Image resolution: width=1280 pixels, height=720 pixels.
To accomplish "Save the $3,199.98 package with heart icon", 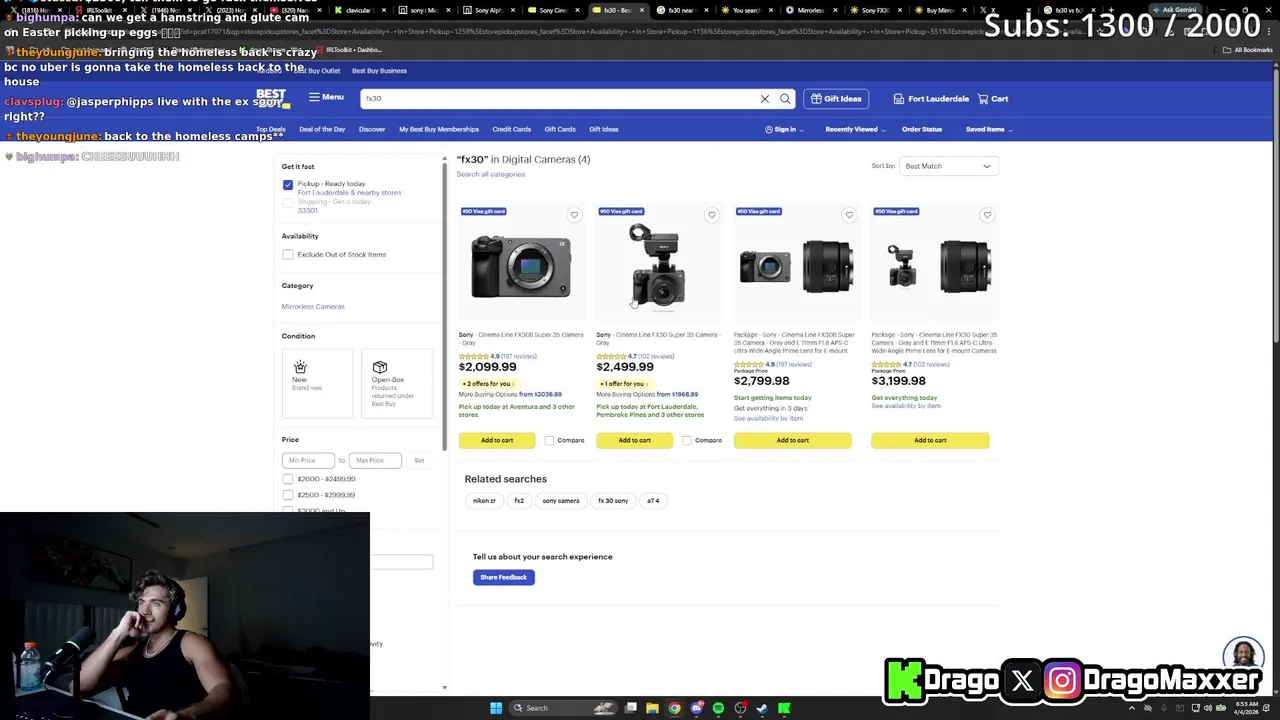I will (987, 215).
